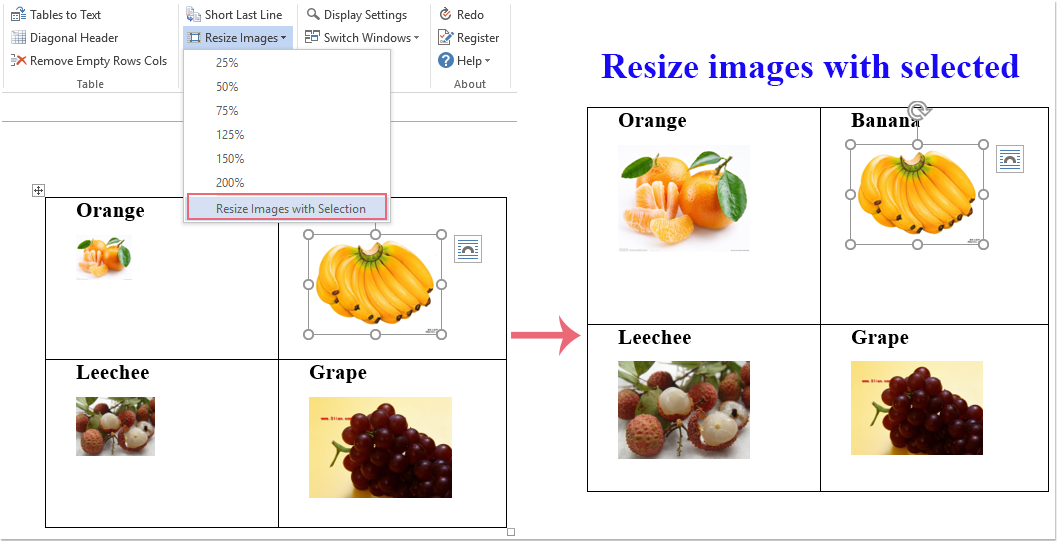
Task: Click the Register icon
Action: click(x=446, y=38)
